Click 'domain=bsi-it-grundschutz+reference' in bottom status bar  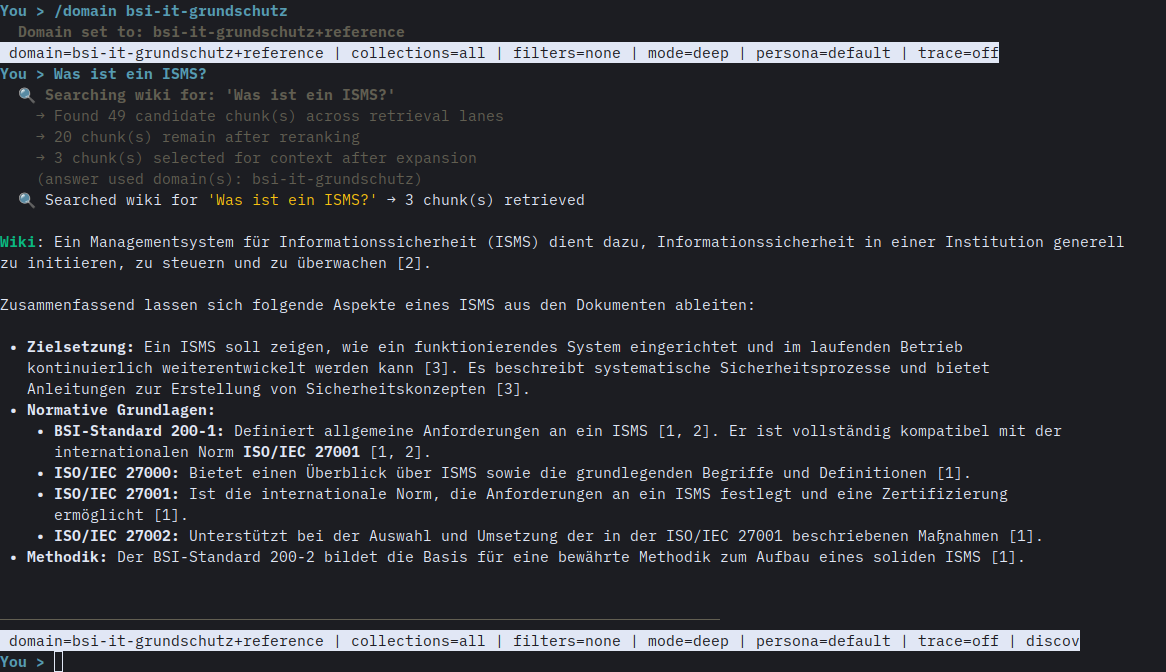point(166,641)
